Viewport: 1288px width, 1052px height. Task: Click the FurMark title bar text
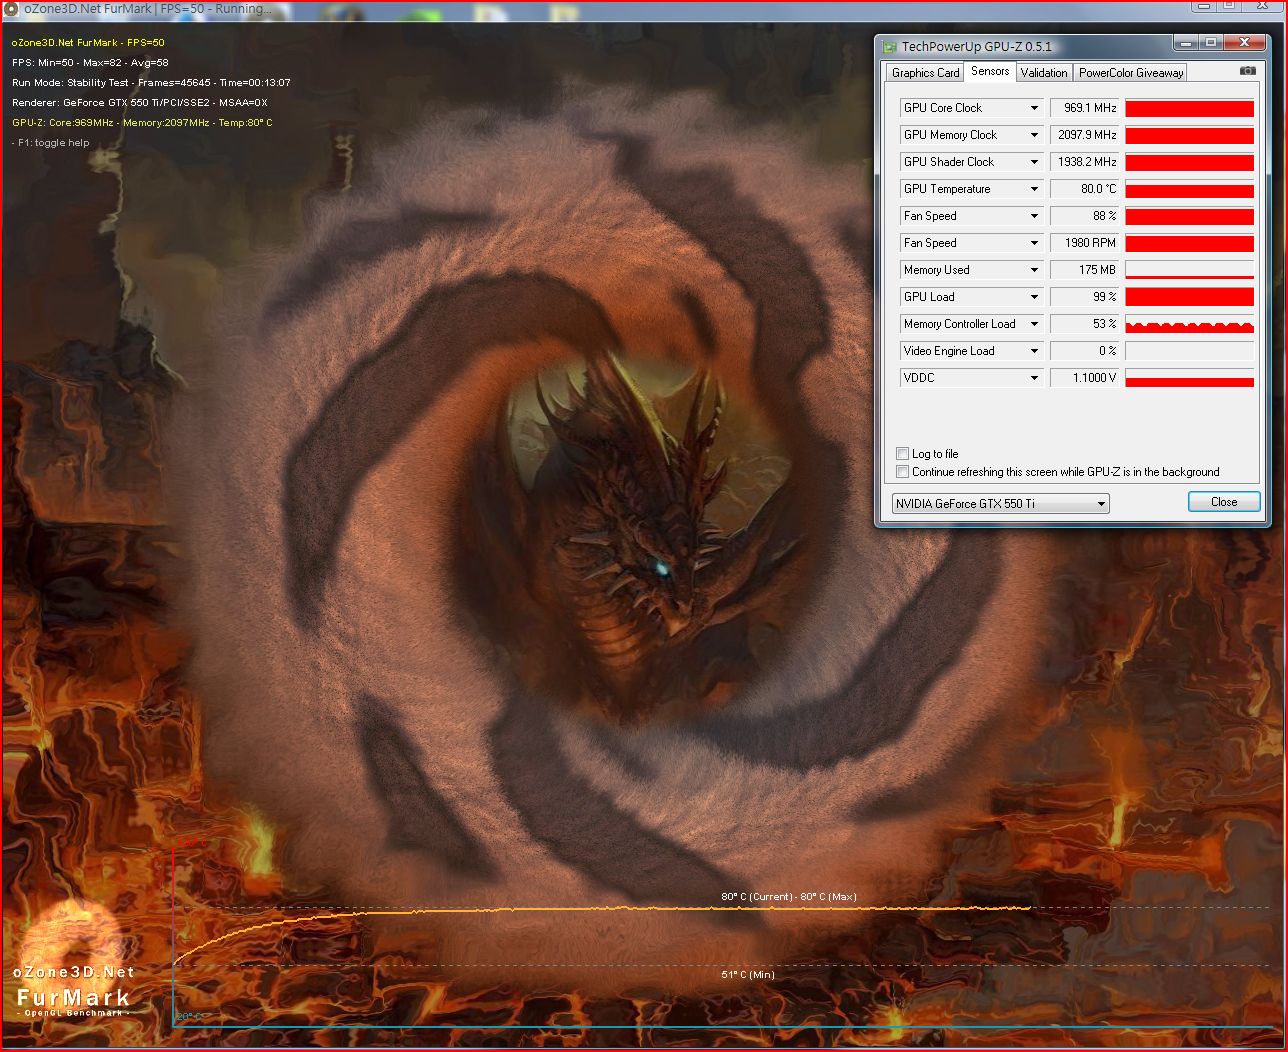[x=148, y=8]
